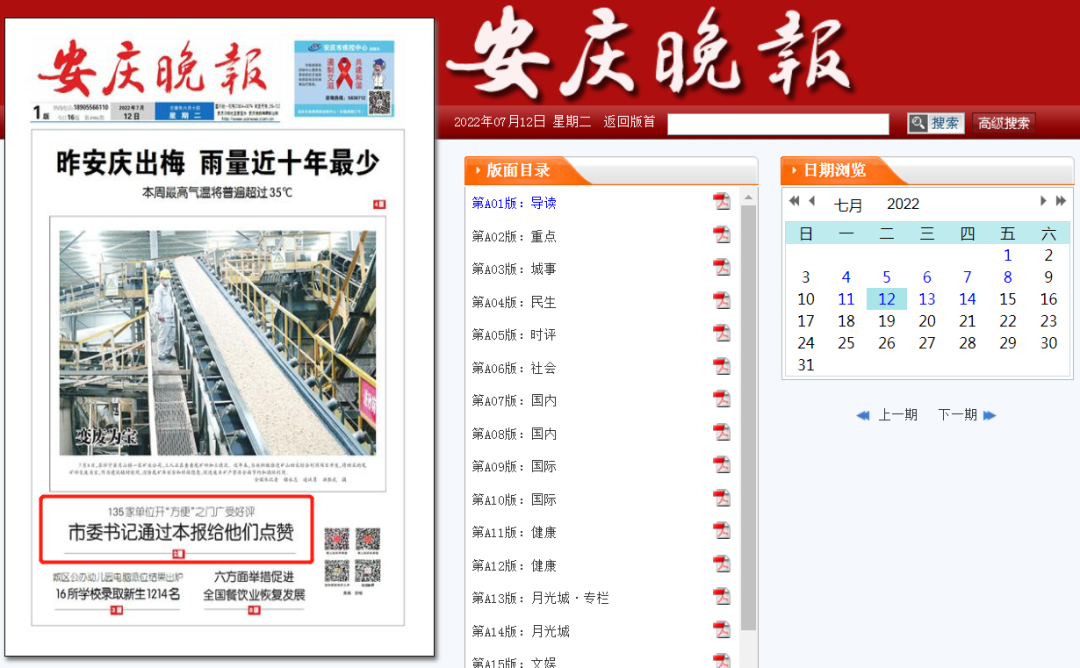1080x668 pixels.
Task: Open 第A02版：重点 page
Action: pyautogui.click(x=514, y=236)
